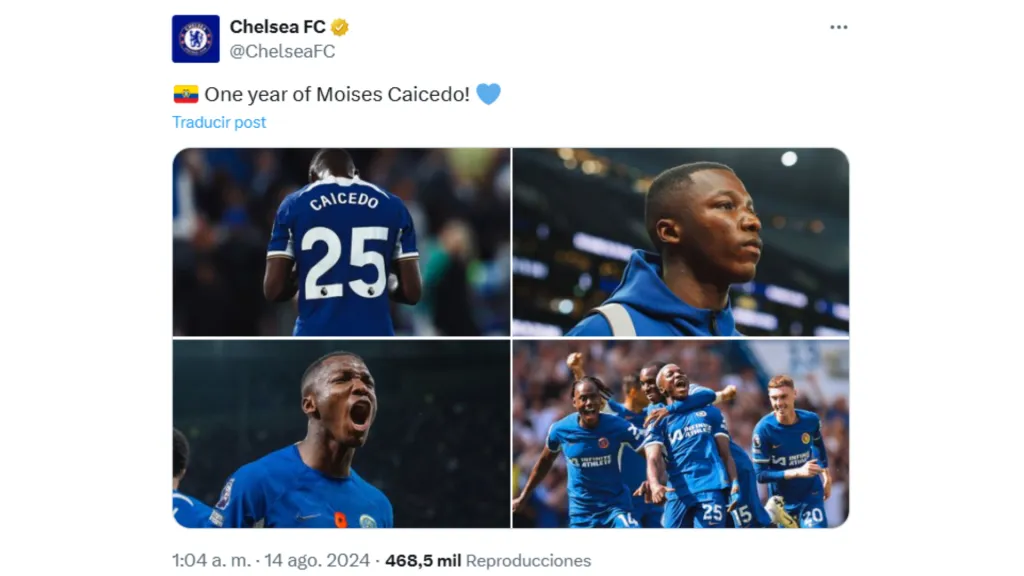
Task: Click the blue heart emoji
Action: tap(490, 93)
